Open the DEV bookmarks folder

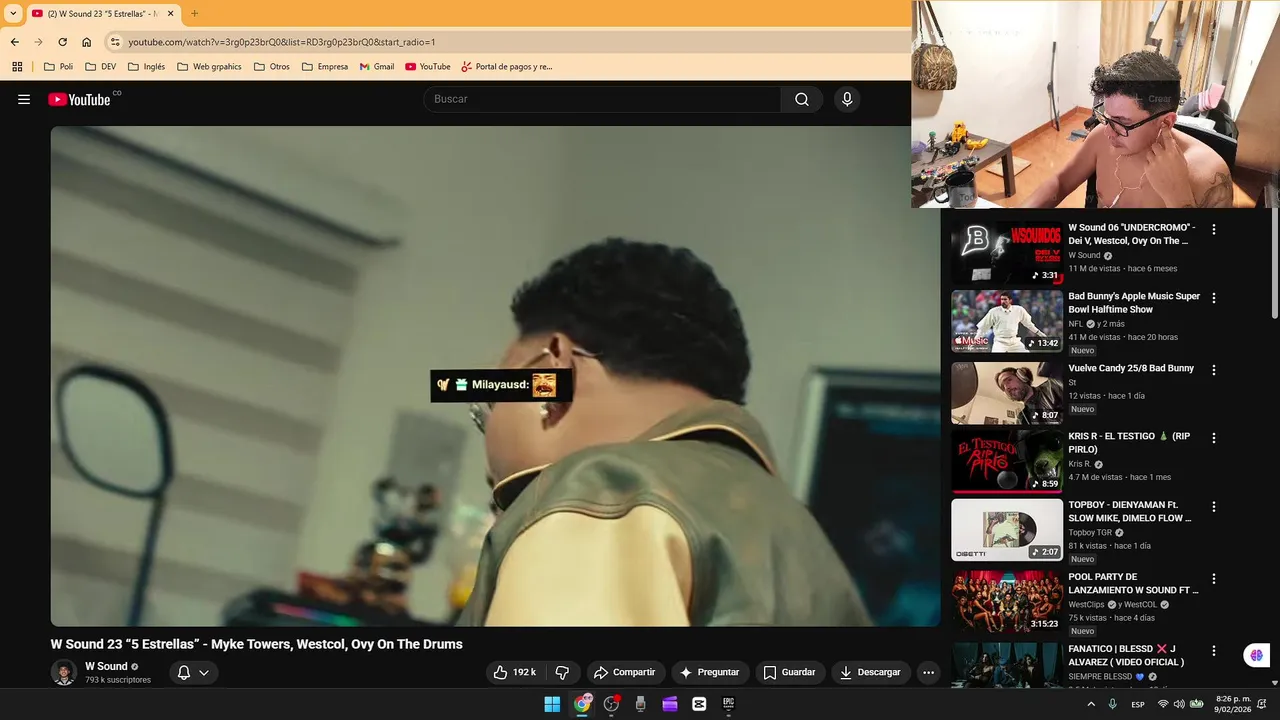tap(101, 67)
